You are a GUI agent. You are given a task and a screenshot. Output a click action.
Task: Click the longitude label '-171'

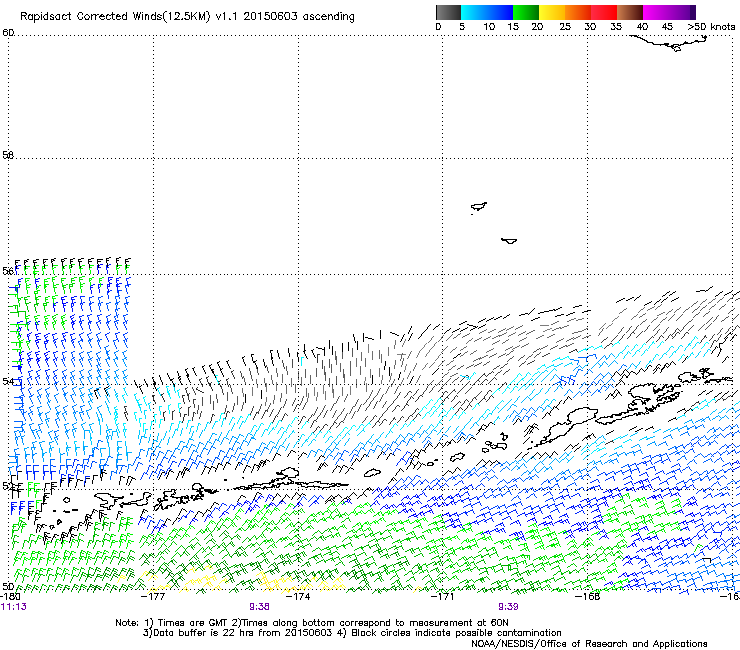pyautogui.click(x=443, y=597)
